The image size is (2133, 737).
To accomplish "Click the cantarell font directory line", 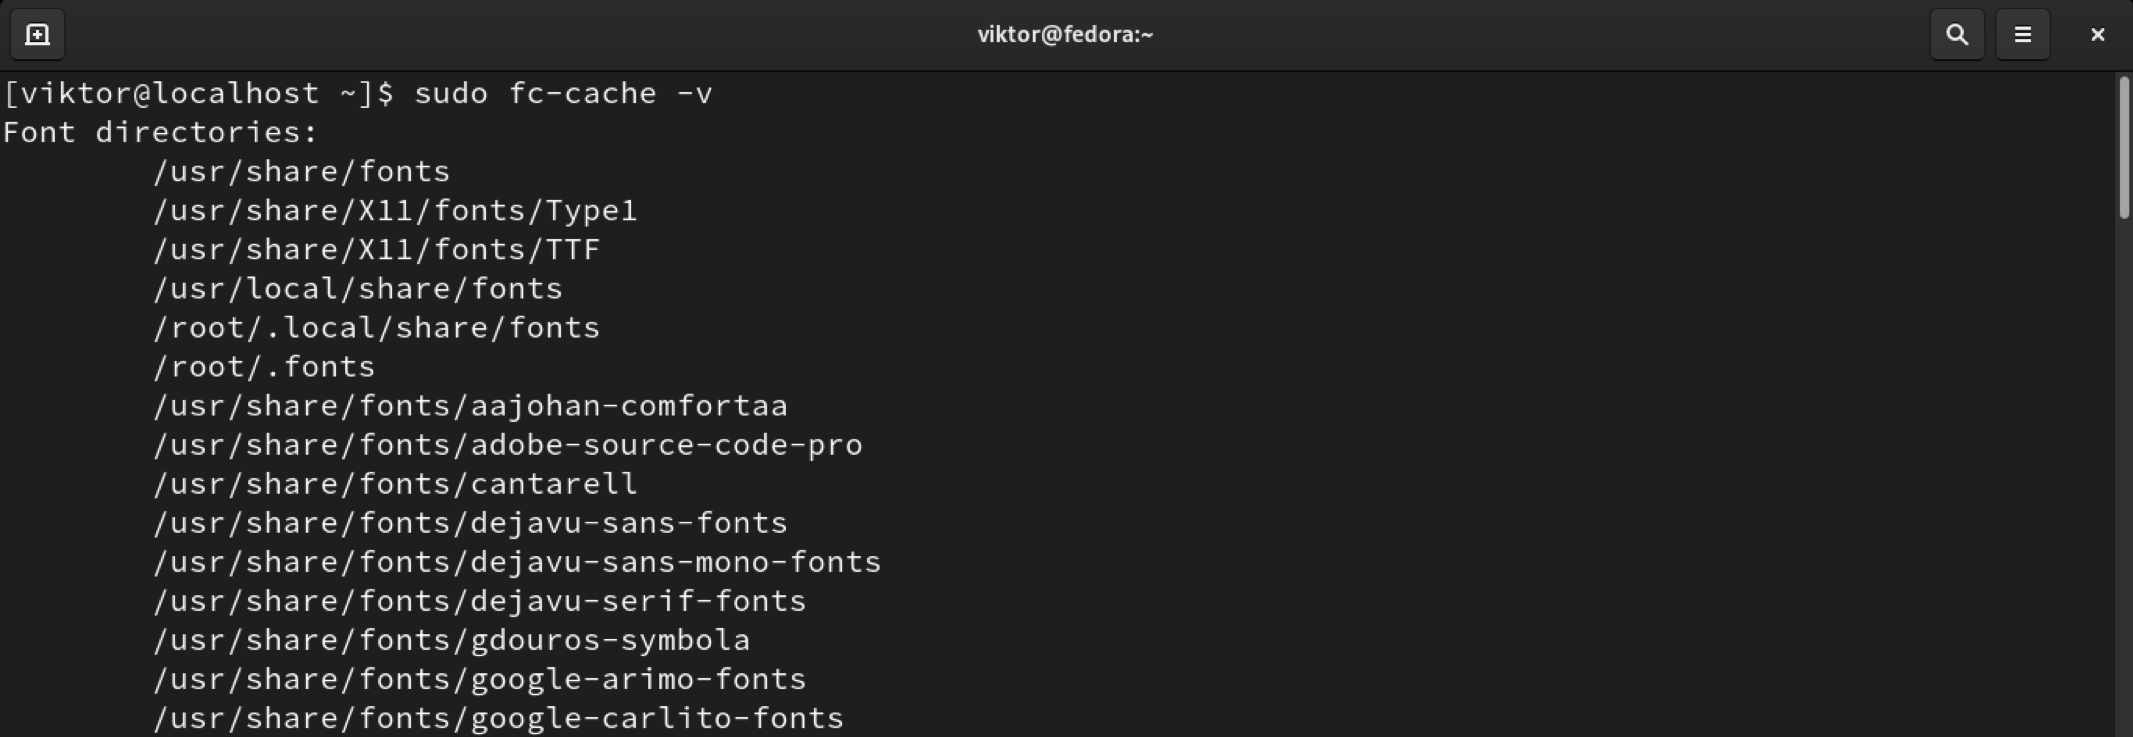I will click(x=395, y=484).
